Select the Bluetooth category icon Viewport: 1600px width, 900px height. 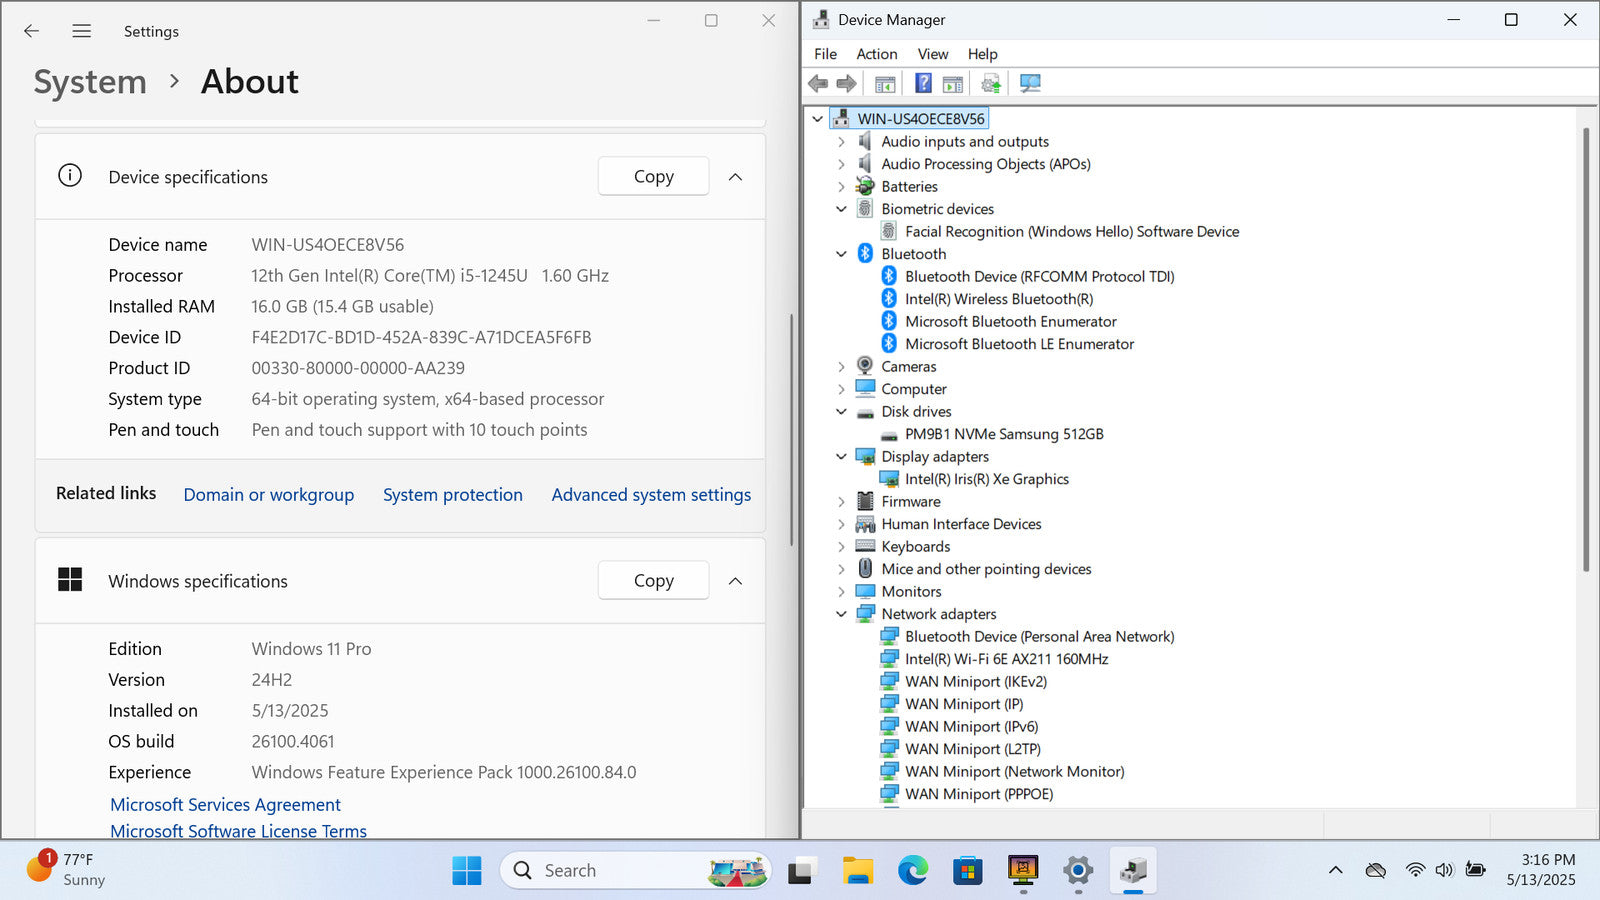pos(865,254)
